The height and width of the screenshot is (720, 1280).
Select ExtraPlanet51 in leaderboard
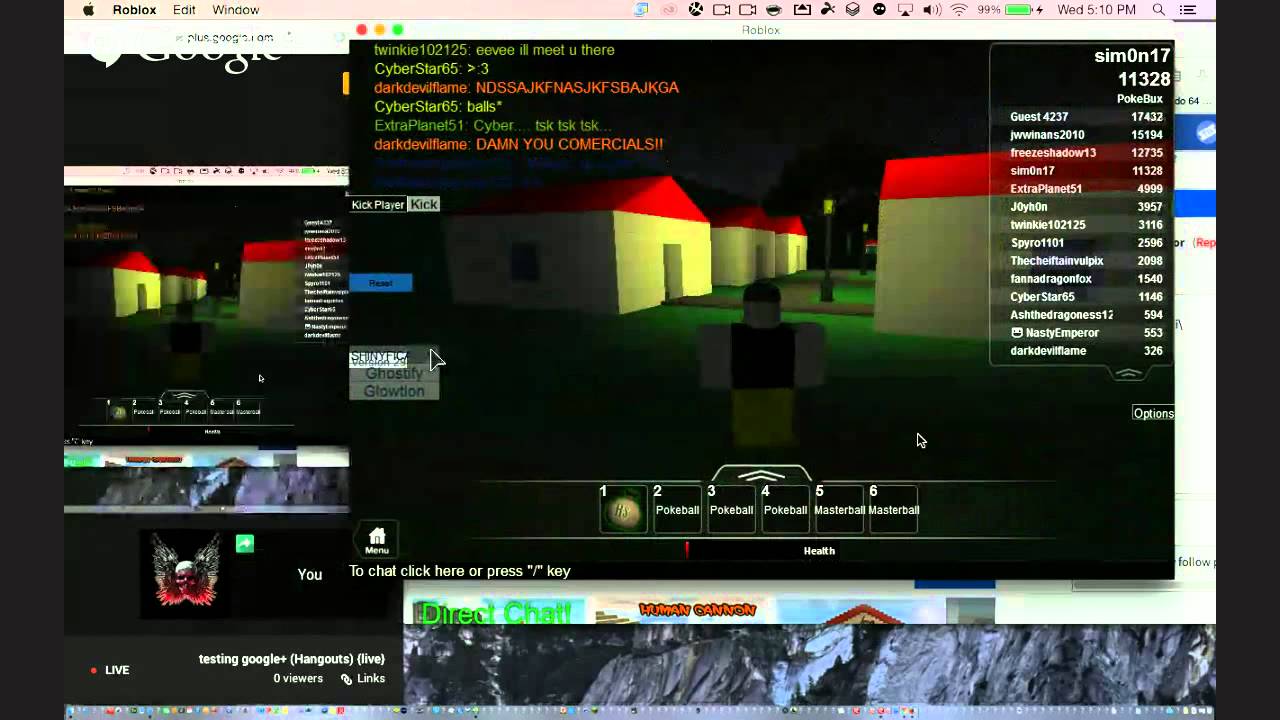pos(1086,189)
